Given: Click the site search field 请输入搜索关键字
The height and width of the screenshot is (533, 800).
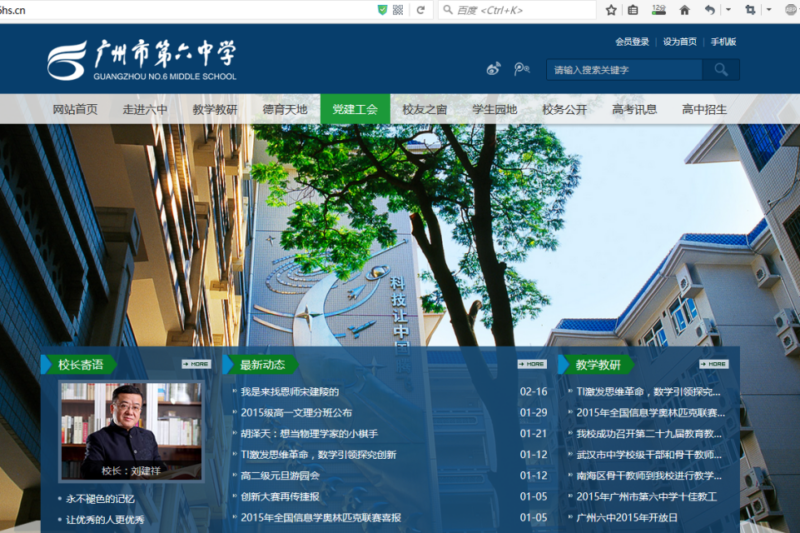Looking at the screenshot, I should click(624, 70).
